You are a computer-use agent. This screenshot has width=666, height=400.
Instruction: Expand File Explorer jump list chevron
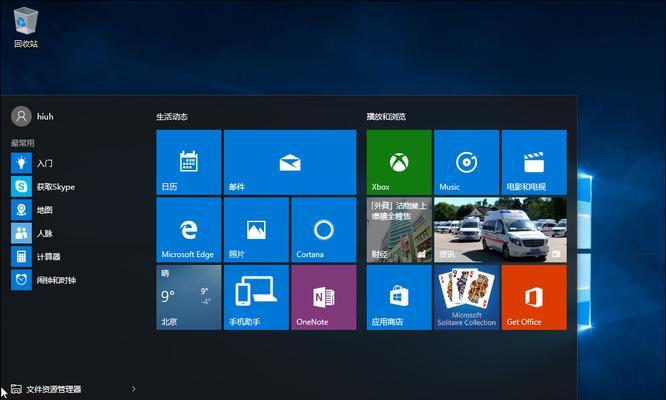[134, 389]
